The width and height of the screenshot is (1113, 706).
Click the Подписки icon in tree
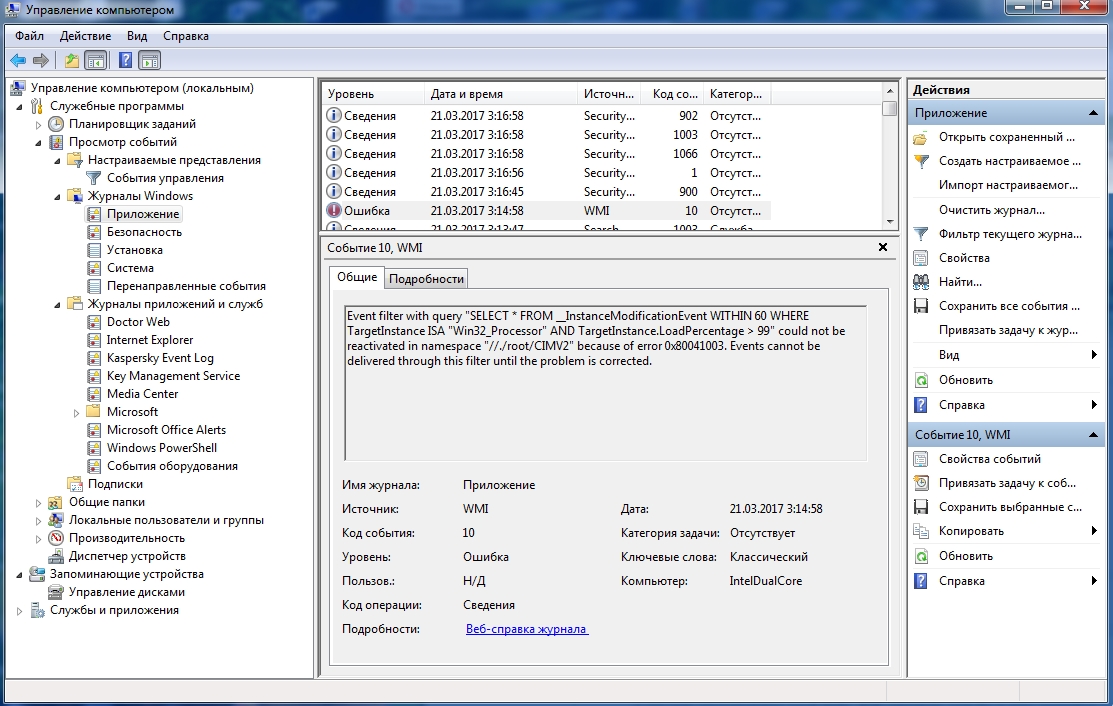click(x=75, y=484)
